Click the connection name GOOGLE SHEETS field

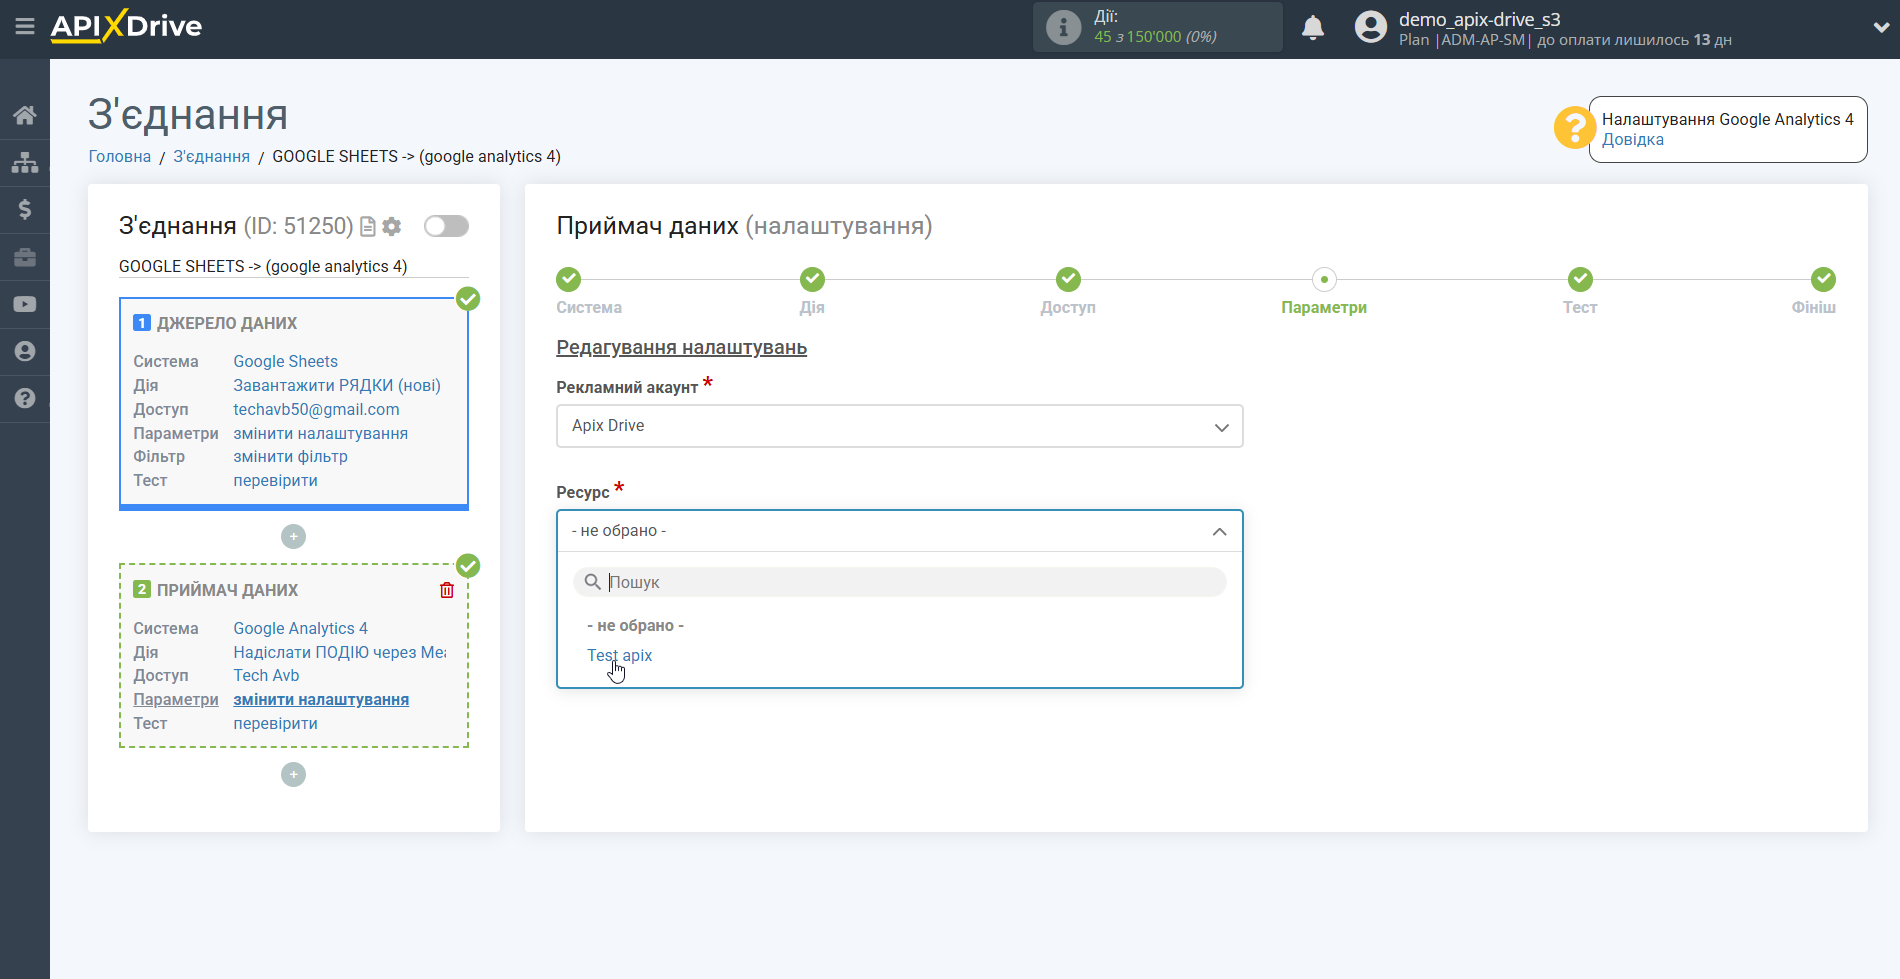(x=293, y=267)
